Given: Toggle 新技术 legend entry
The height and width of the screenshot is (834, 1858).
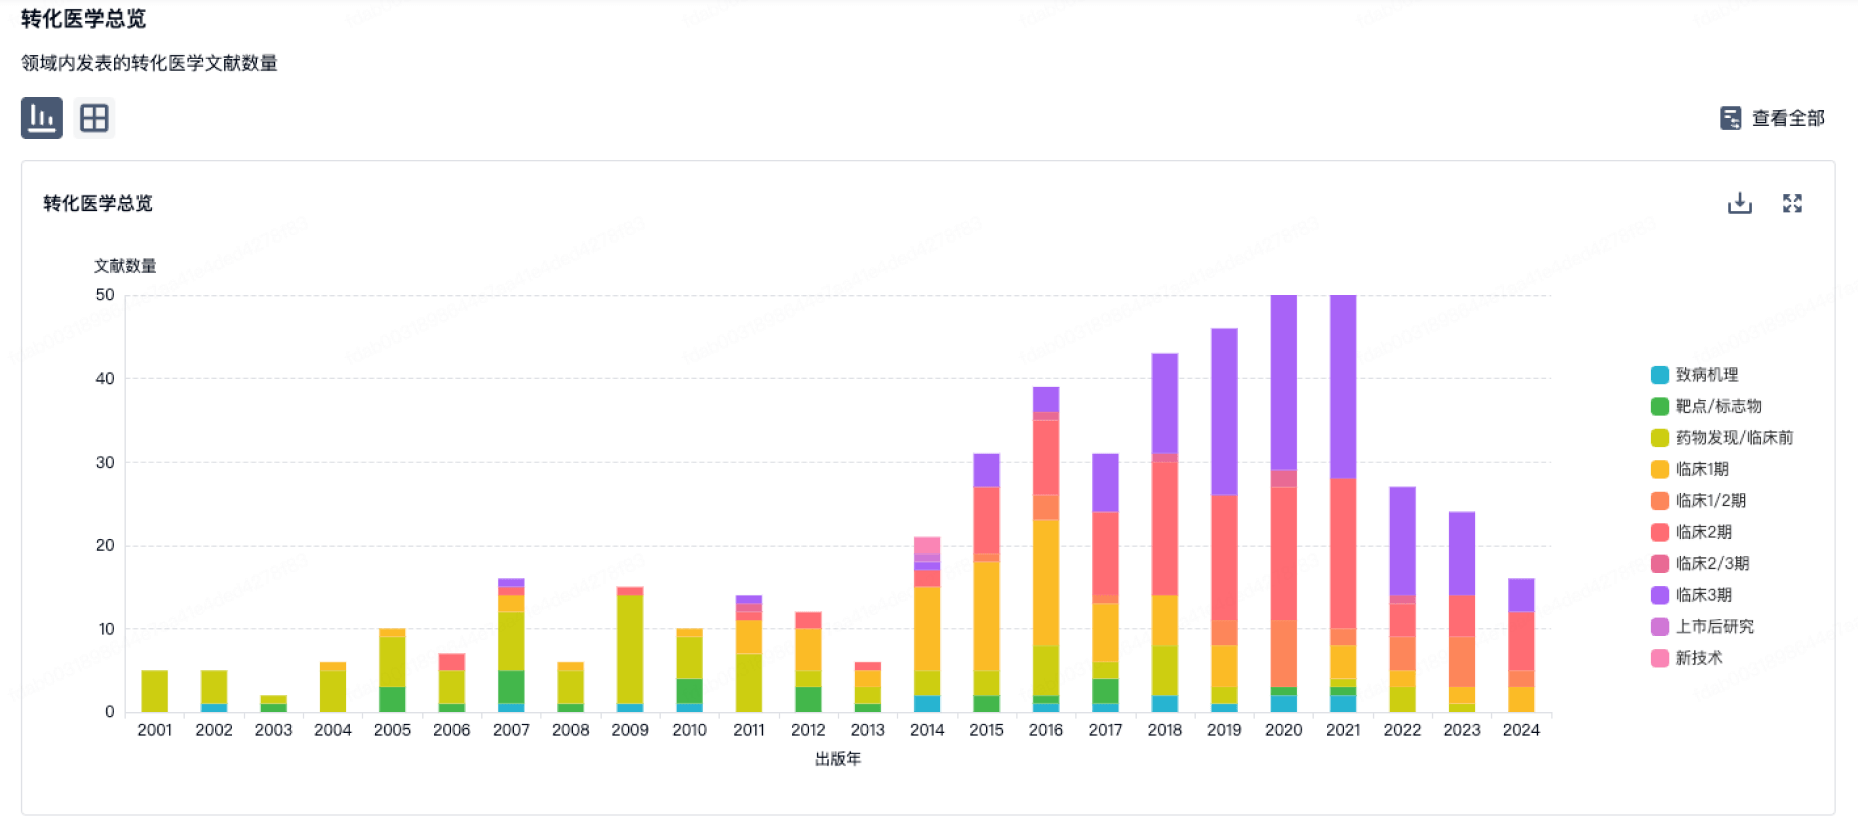Looking at the screenshot, I should [x=1698, y=658].
